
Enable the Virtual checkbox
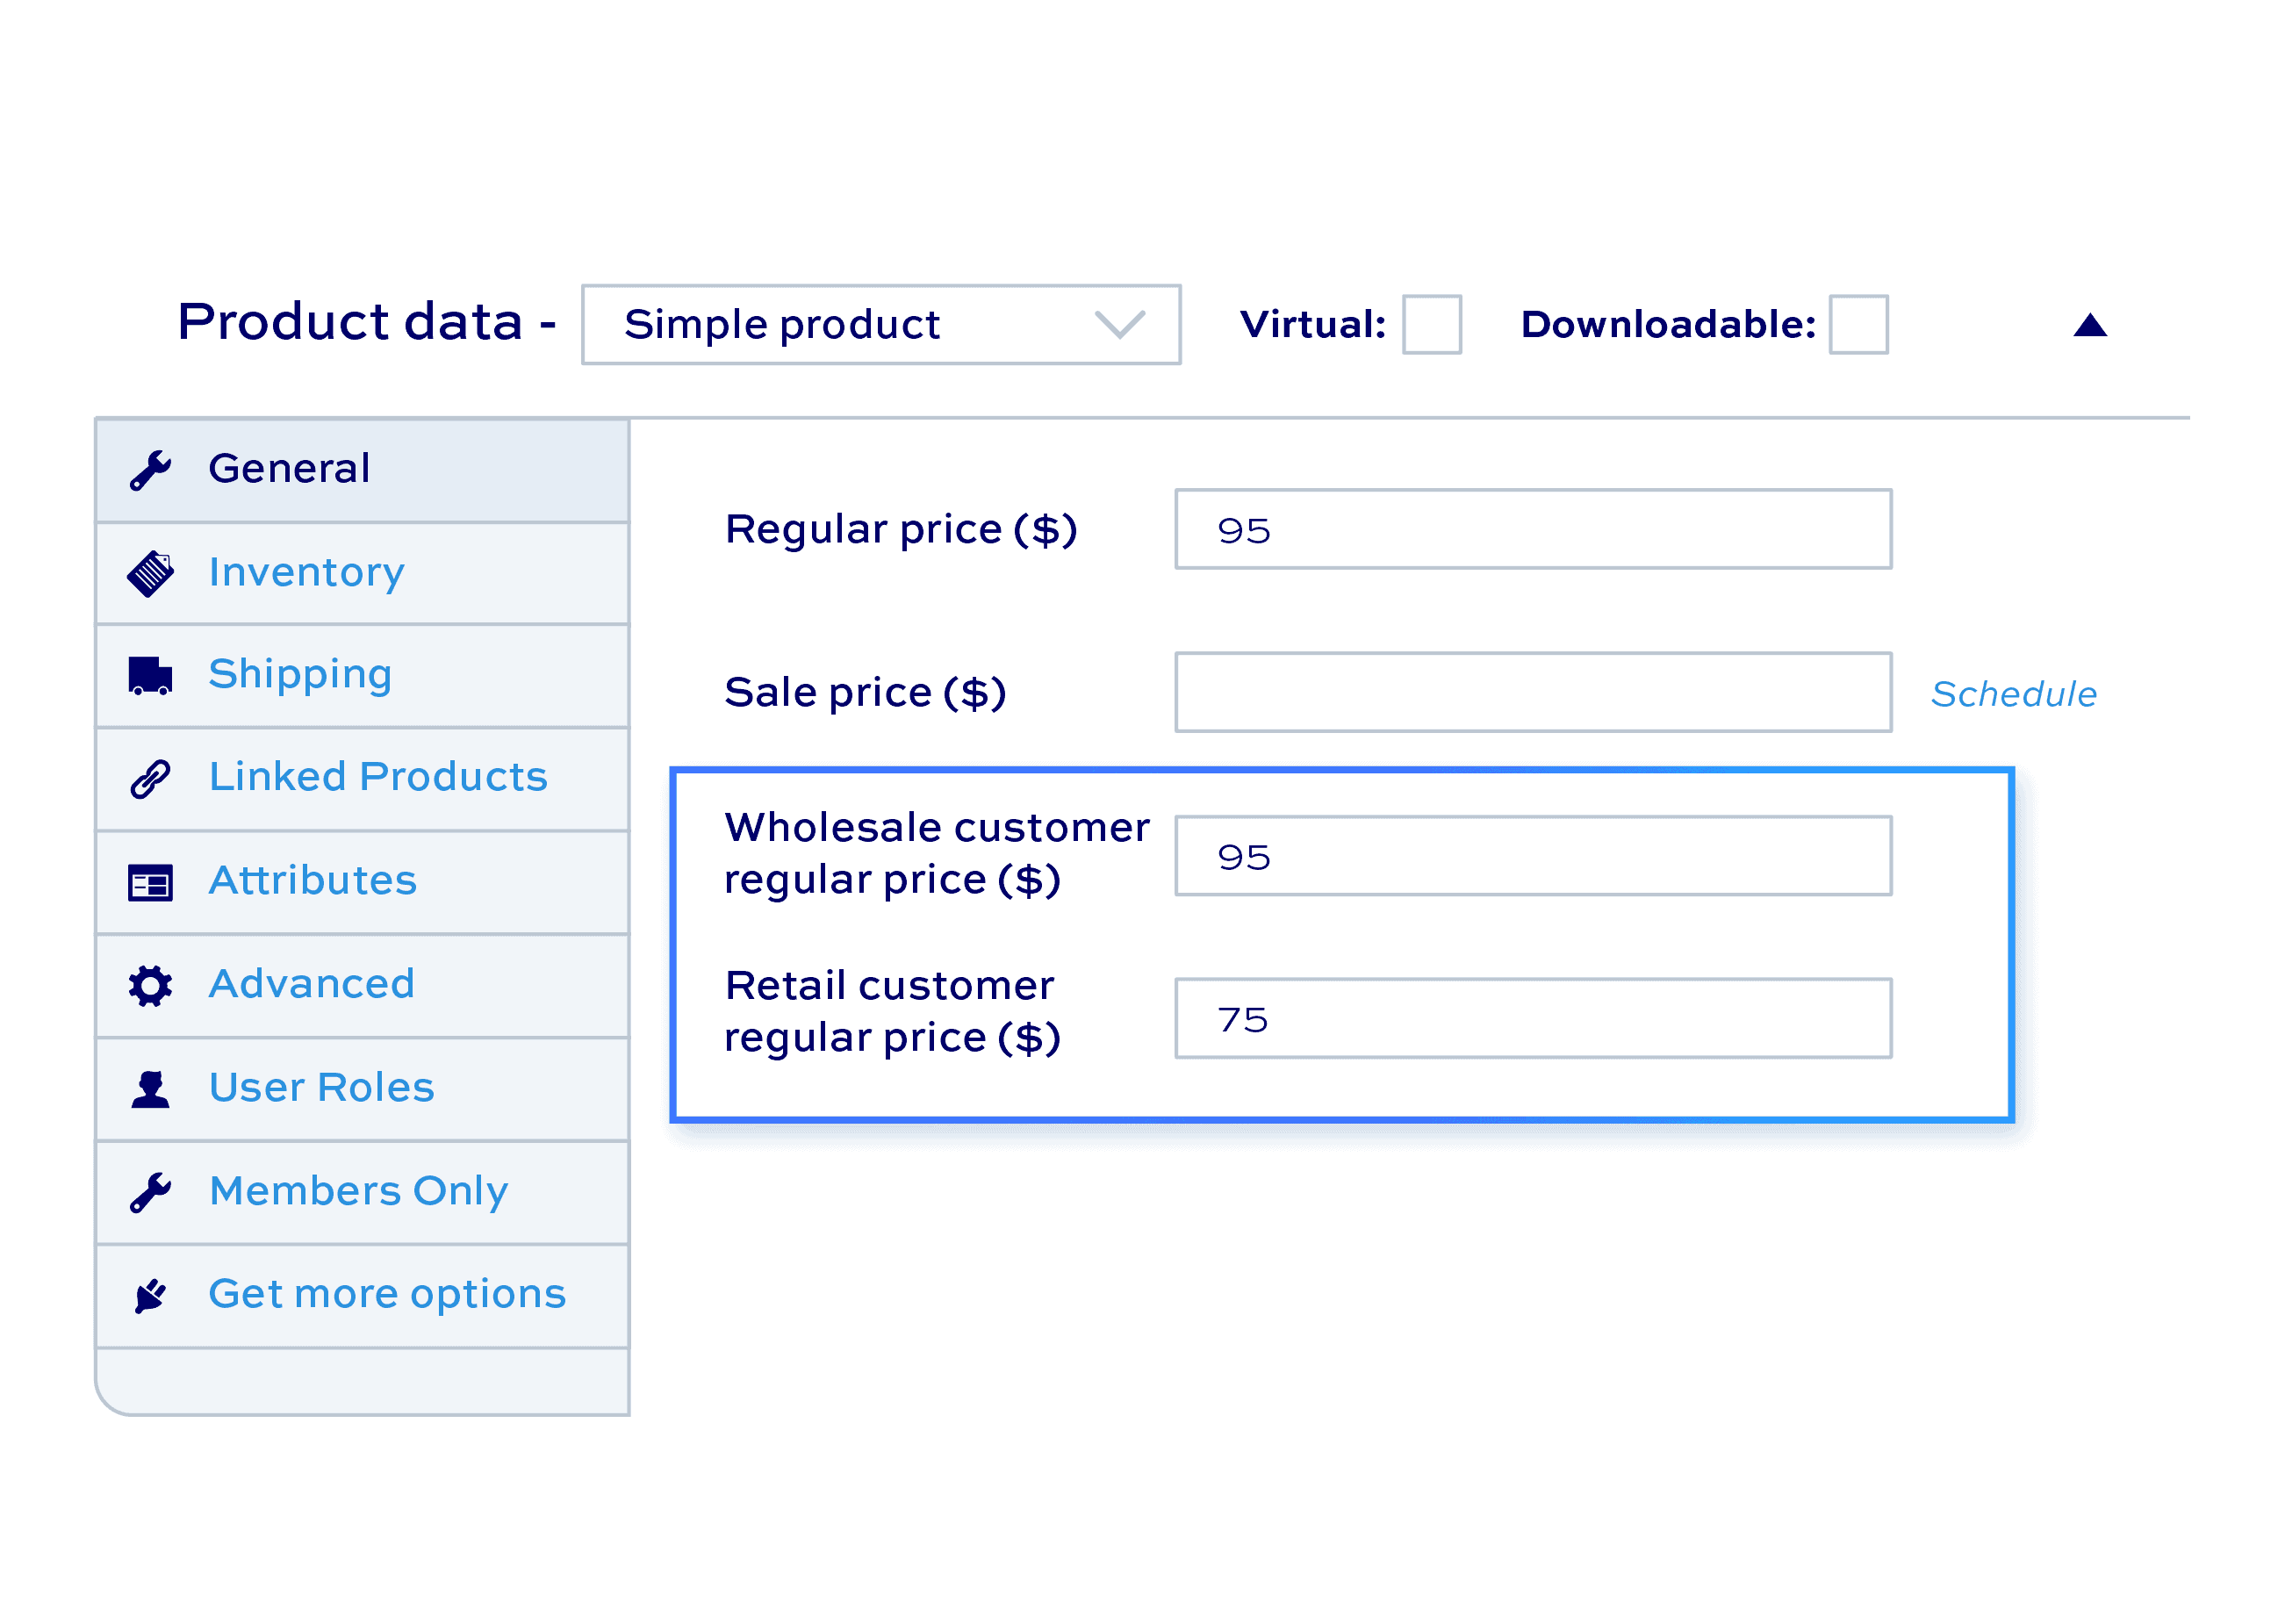point(1431,324)
